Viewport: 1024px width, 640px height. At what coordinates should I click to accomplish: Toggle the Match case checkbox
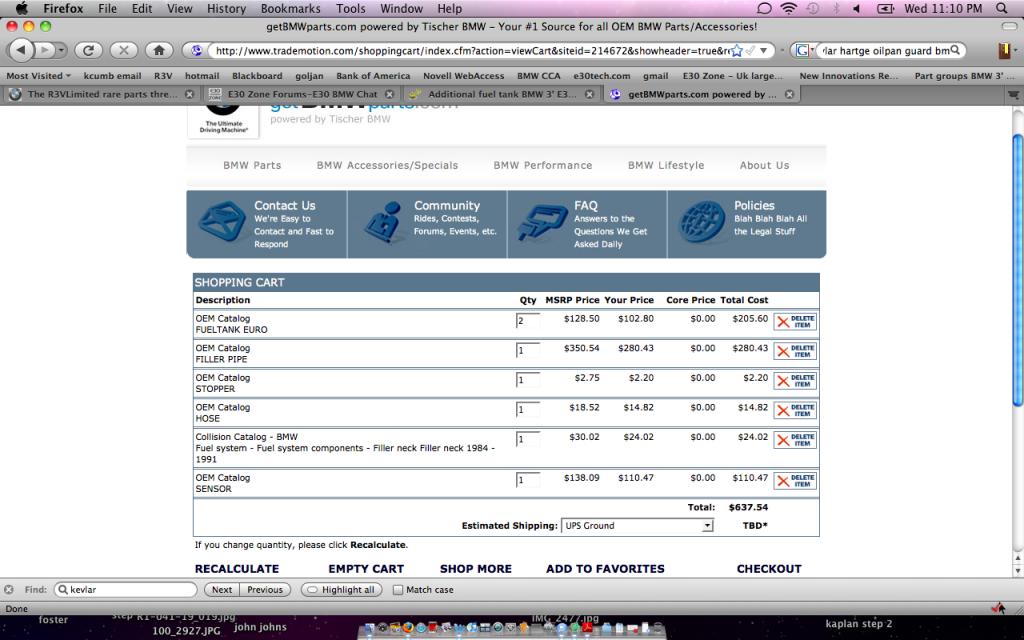[398, 590]
